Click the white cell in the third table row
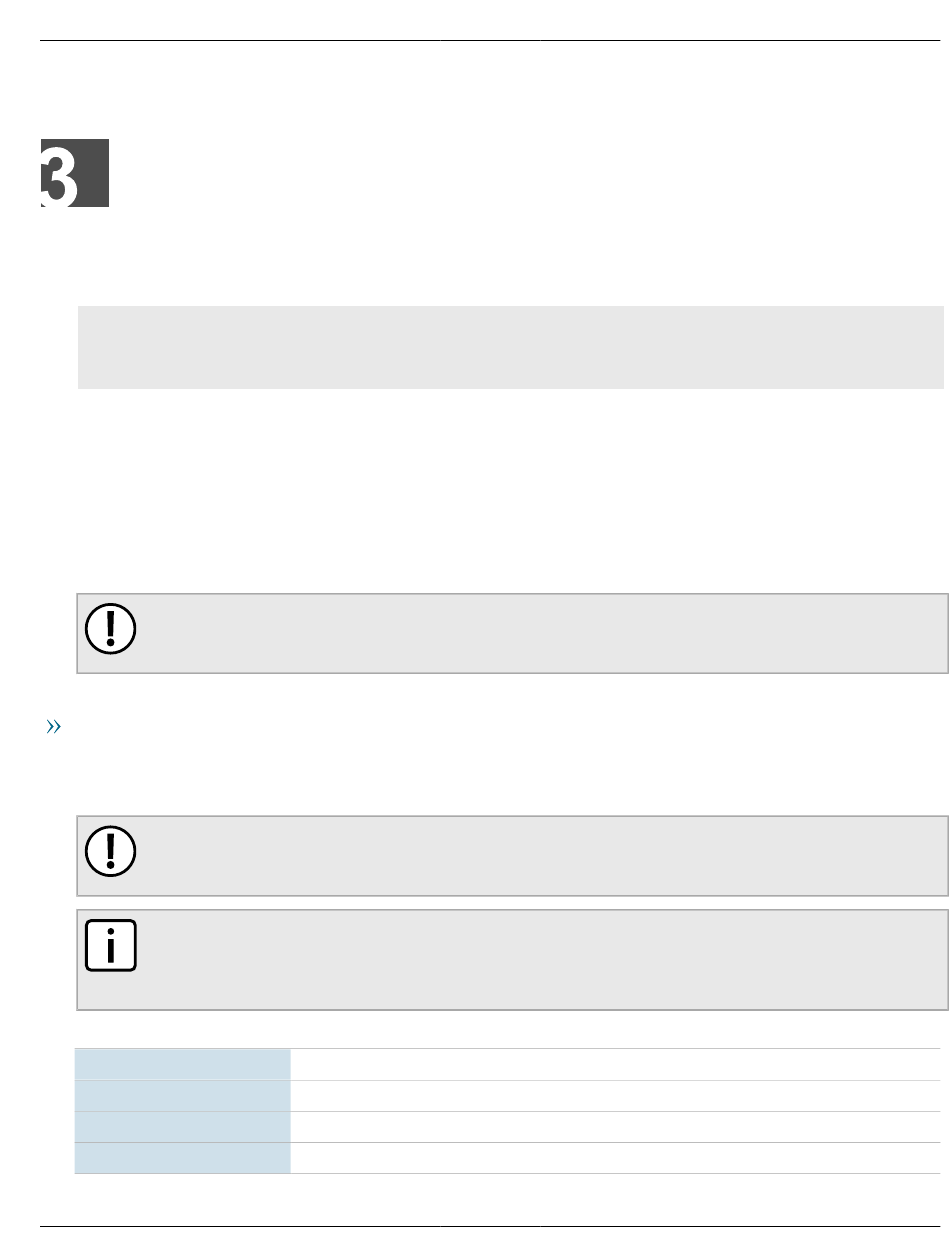 click(x=615, y=1126)
